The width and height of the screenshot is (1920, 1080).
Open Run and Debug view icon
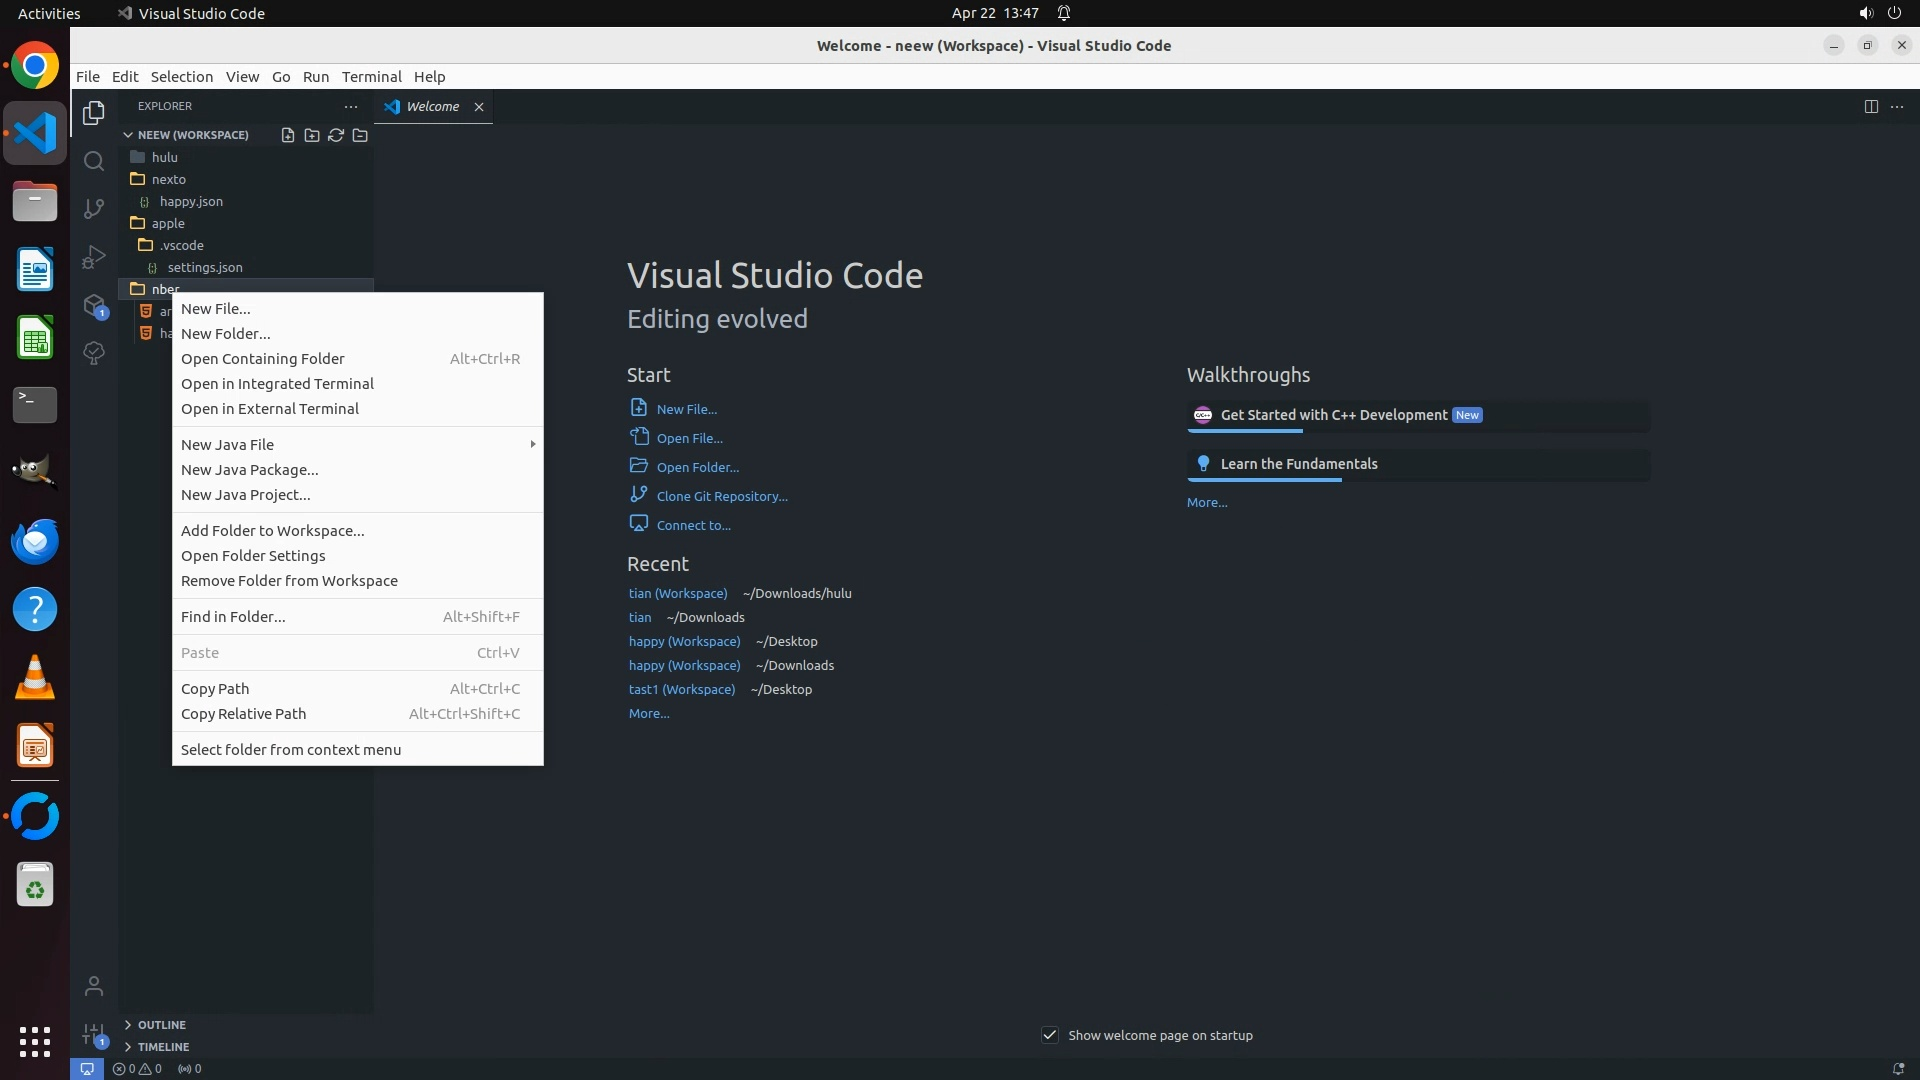[94, 257]
